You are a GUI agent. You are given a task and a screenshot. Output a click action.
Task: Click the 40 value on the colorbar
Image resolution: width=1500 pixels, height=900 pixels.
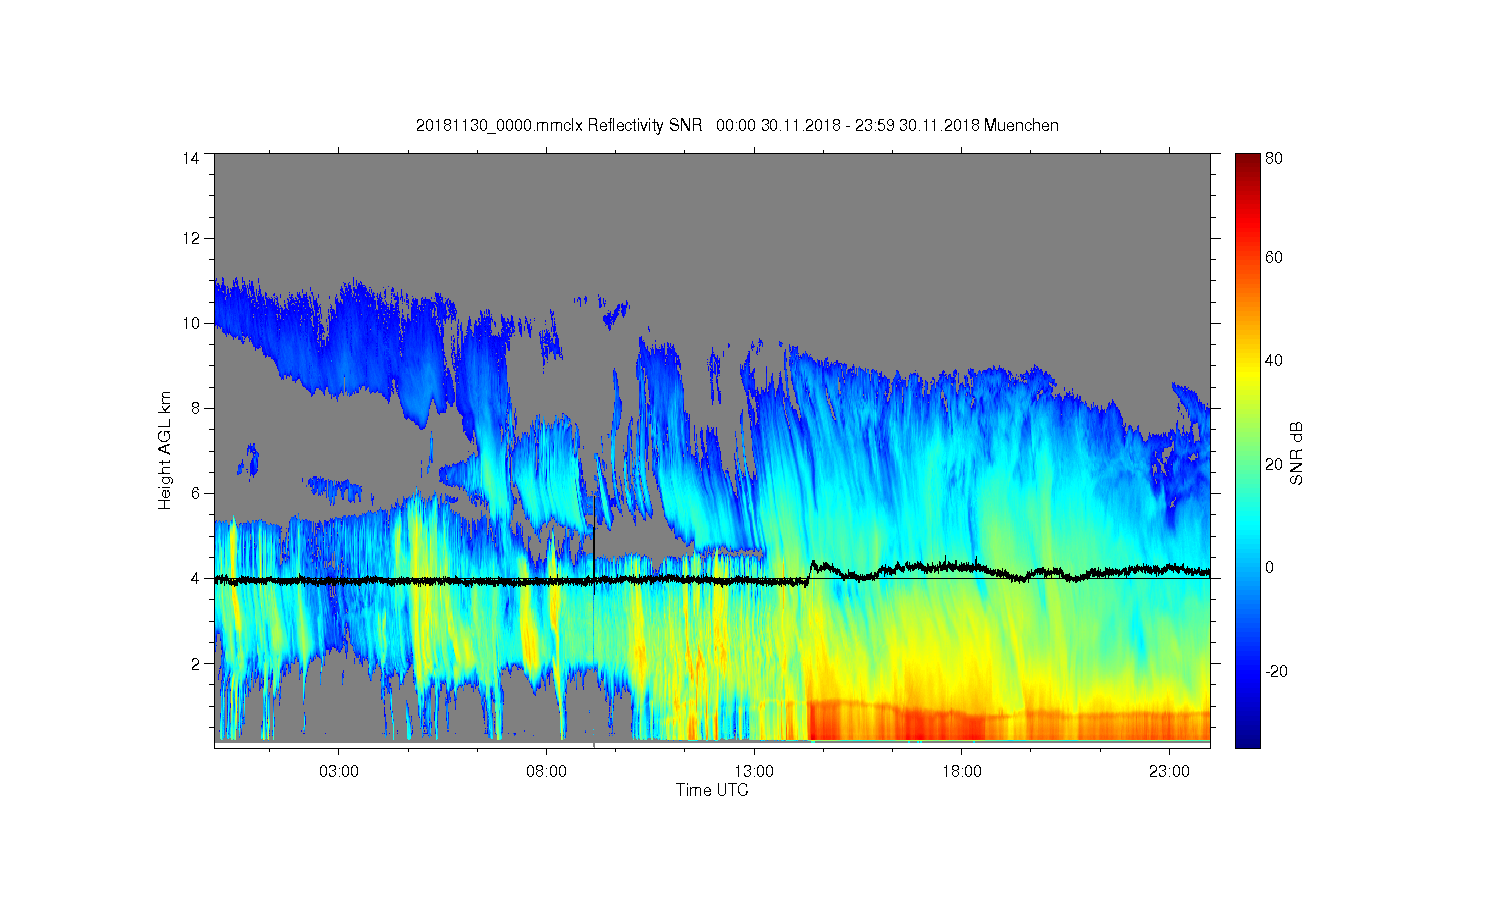[1274, 361]
